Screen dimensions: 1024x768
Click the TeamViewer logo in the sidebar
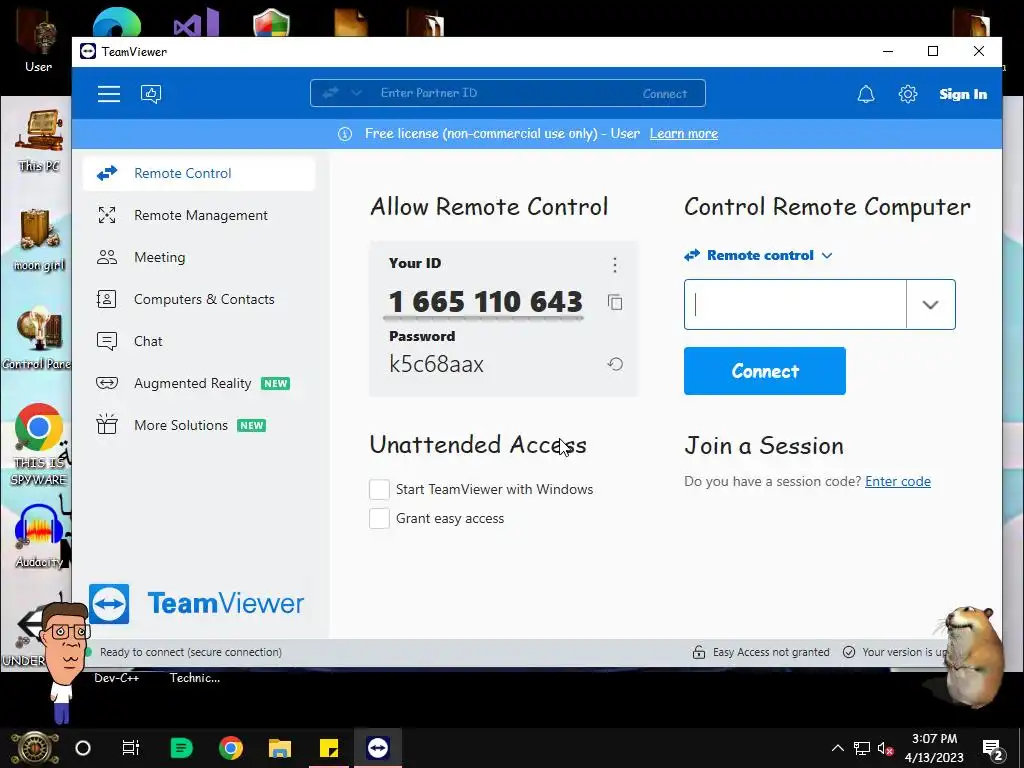click(197, 603)
